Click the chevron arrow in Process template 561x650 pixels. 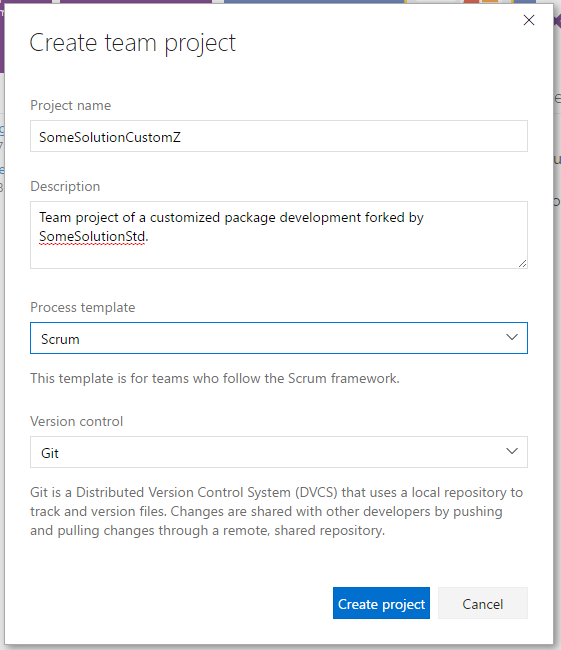[x=512, y=337]
